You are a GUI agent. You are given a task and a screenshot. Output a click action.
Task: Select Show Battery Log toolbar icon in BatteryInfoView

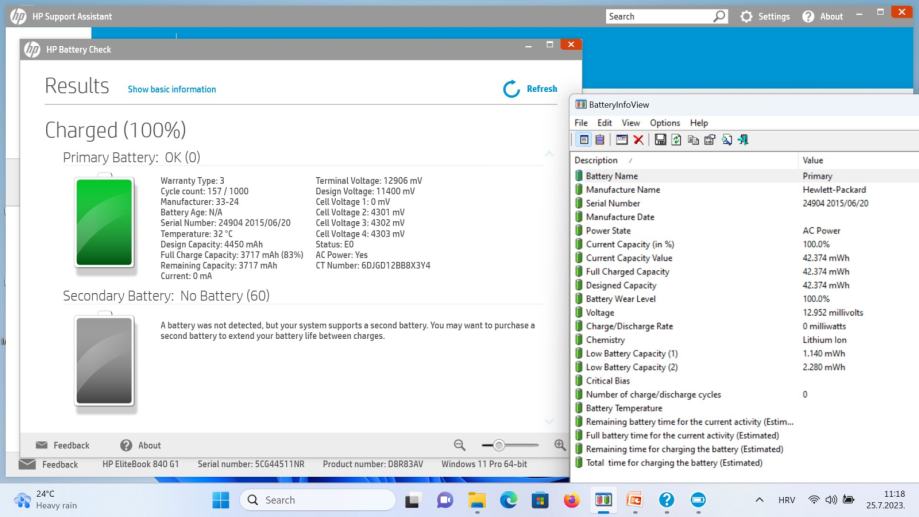(600, 140)
